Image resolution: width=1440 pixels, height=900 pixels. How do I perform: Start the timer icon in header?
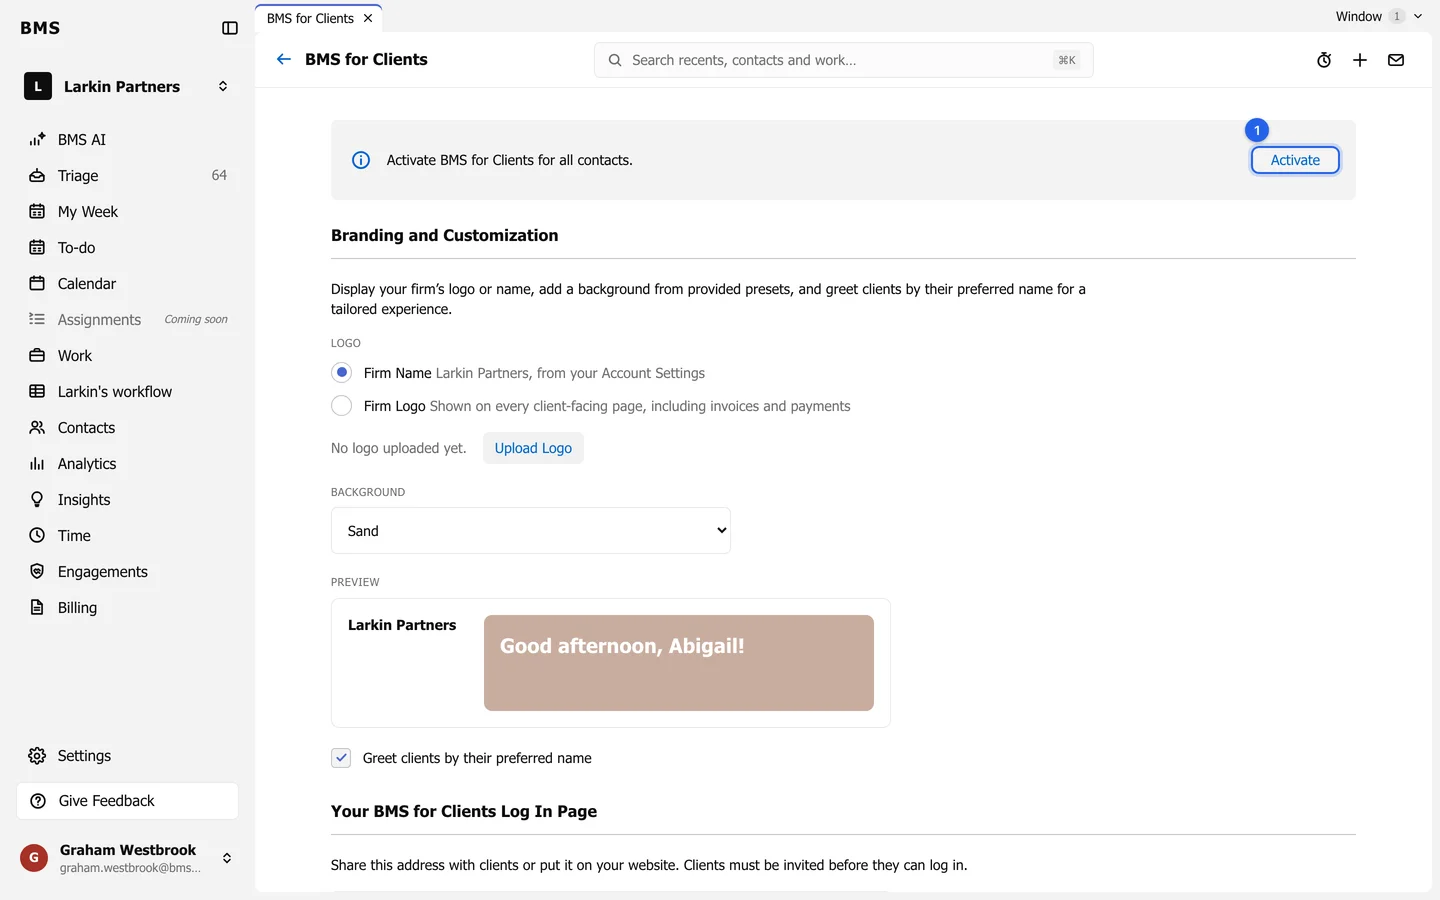(x=1324, y=60)
